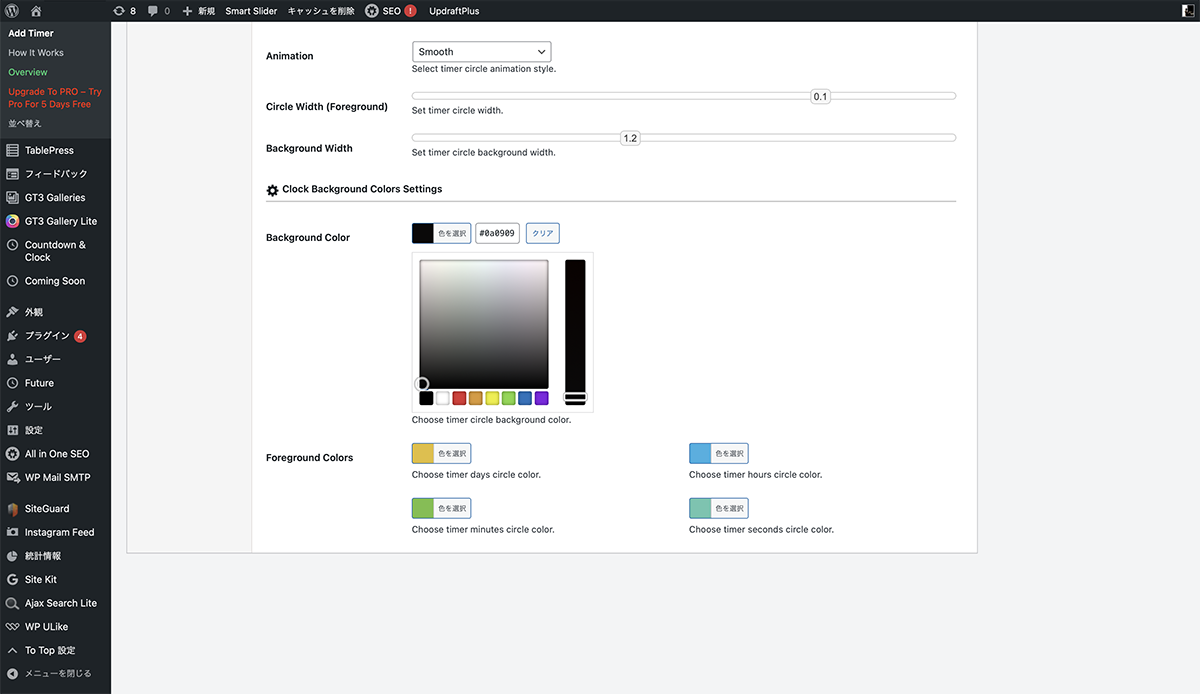Open Instagram Feed camera icon
Image resolution: width=1200 pixels, height=694 pixels.
[x=13, y=532]
